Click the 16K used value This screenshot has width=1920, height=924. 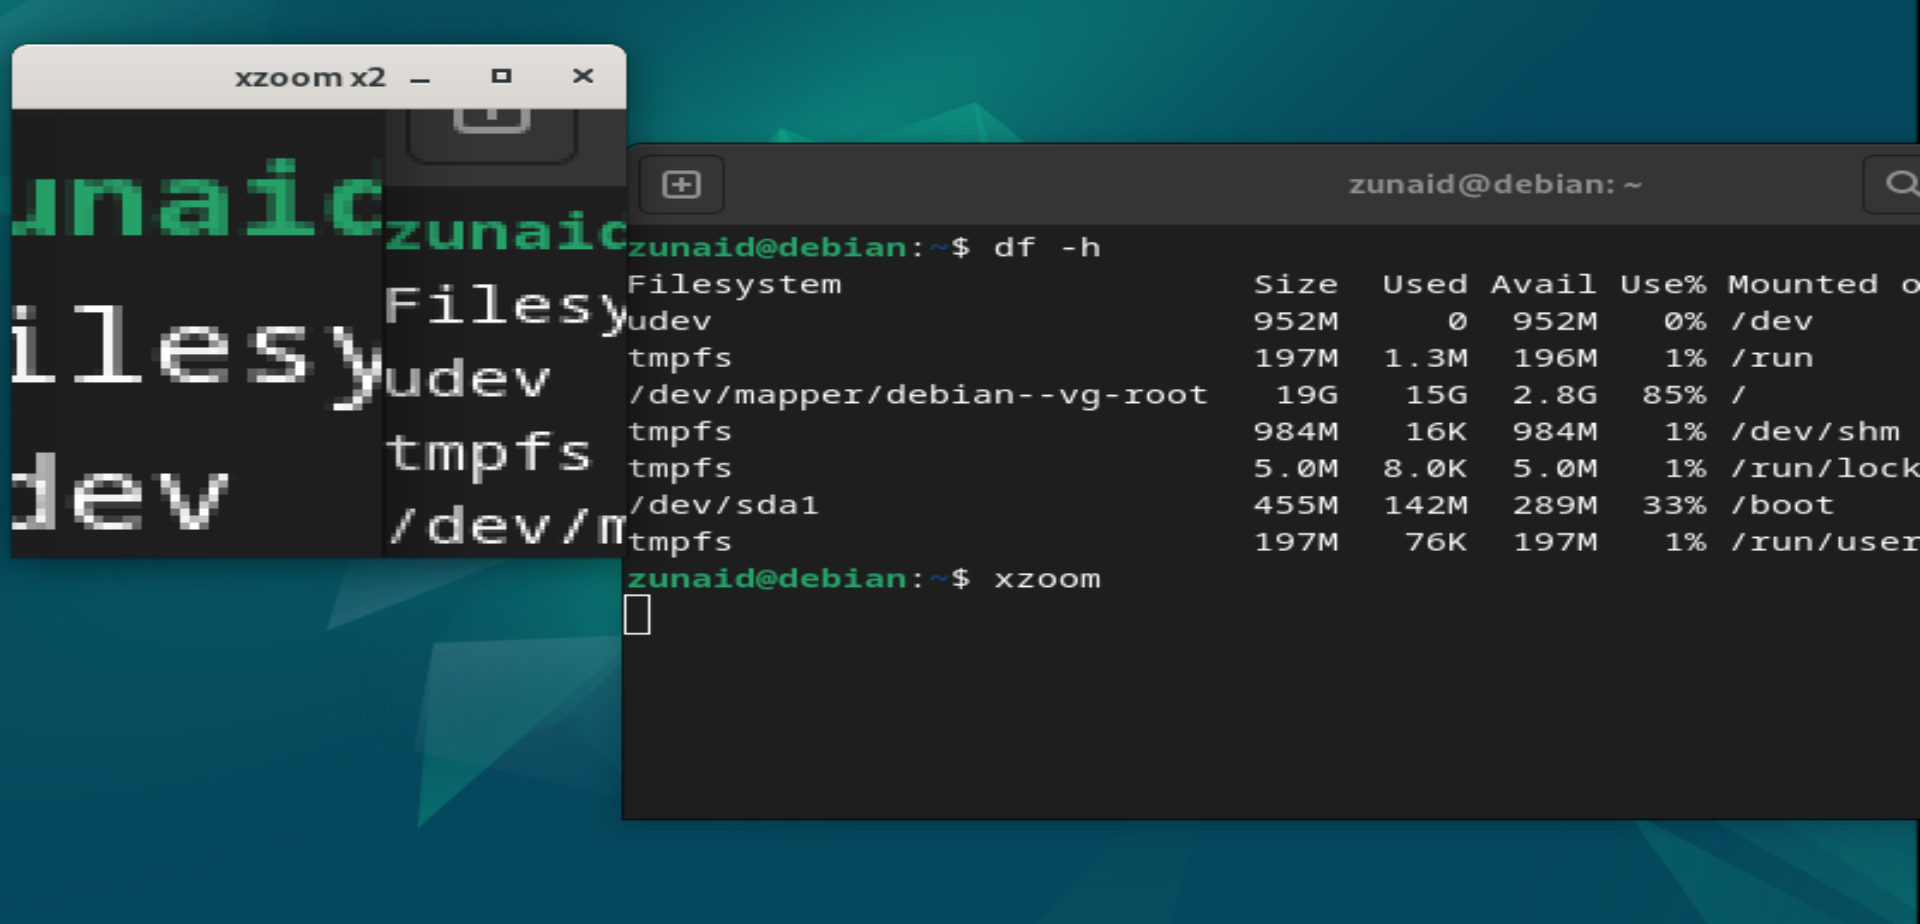[1436, 431]
